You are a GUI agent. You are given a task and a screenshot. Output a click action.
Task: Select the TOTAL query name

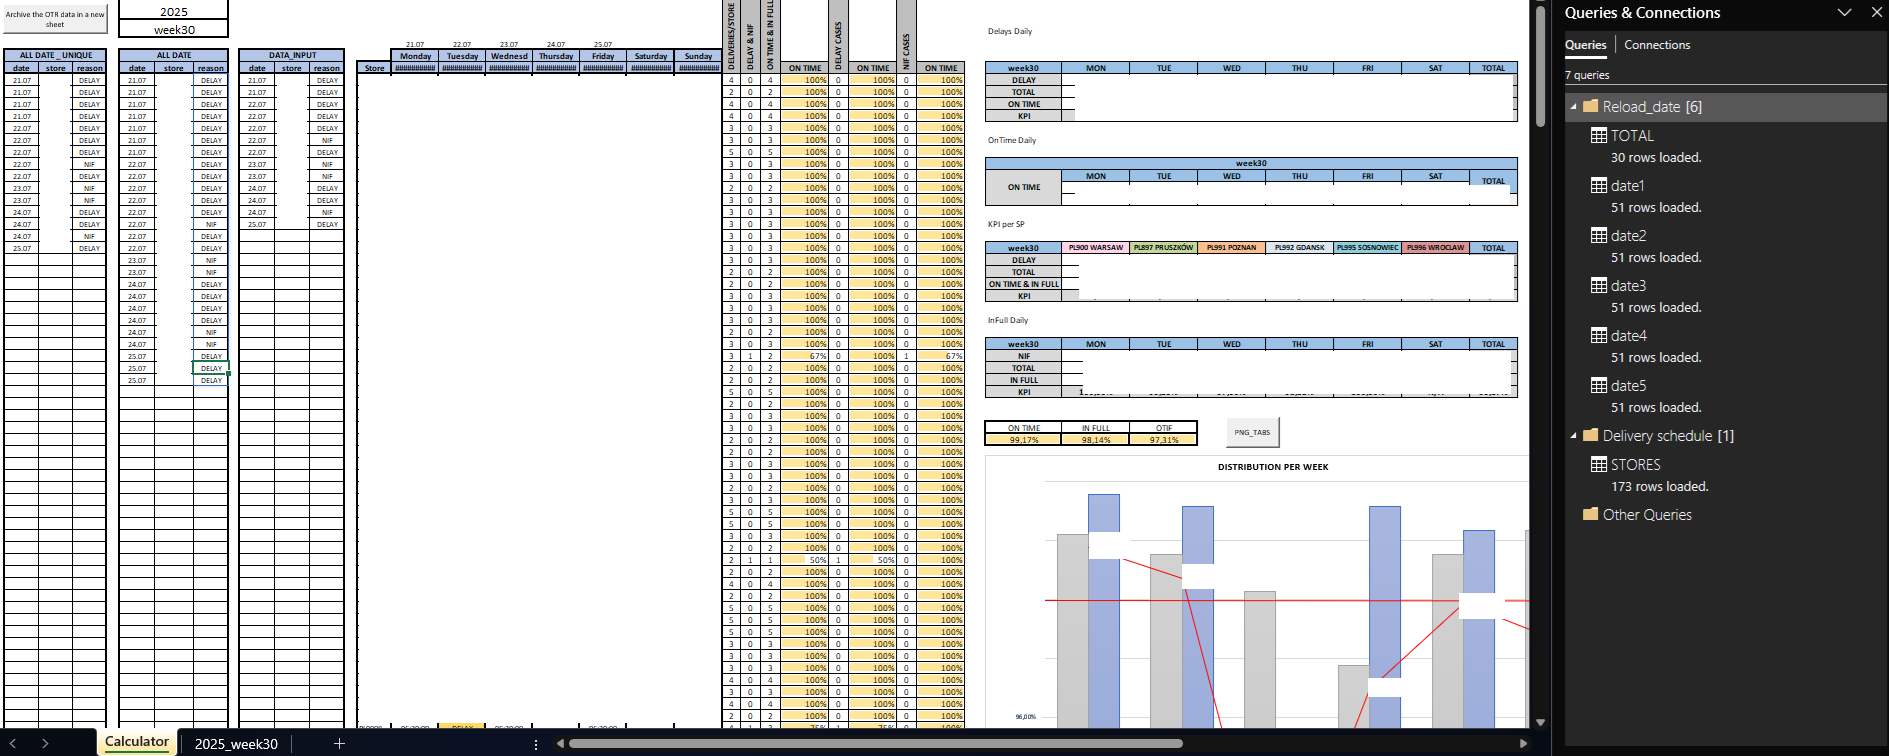1632,136
